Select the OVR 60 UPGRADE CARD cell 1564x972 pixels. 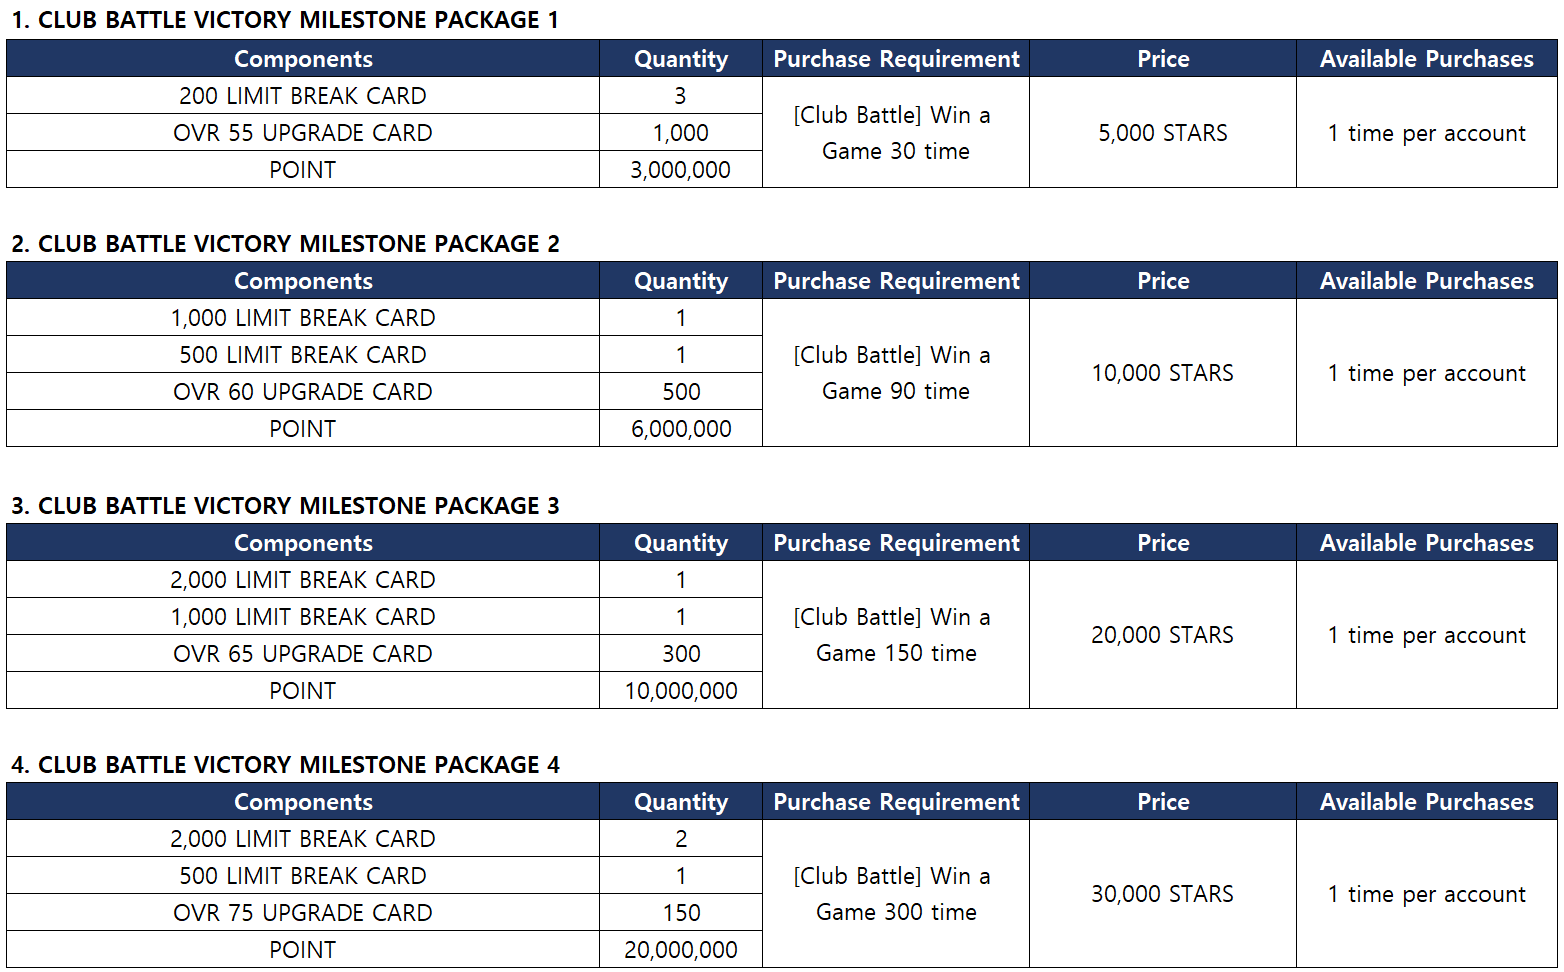coord(302,392)
